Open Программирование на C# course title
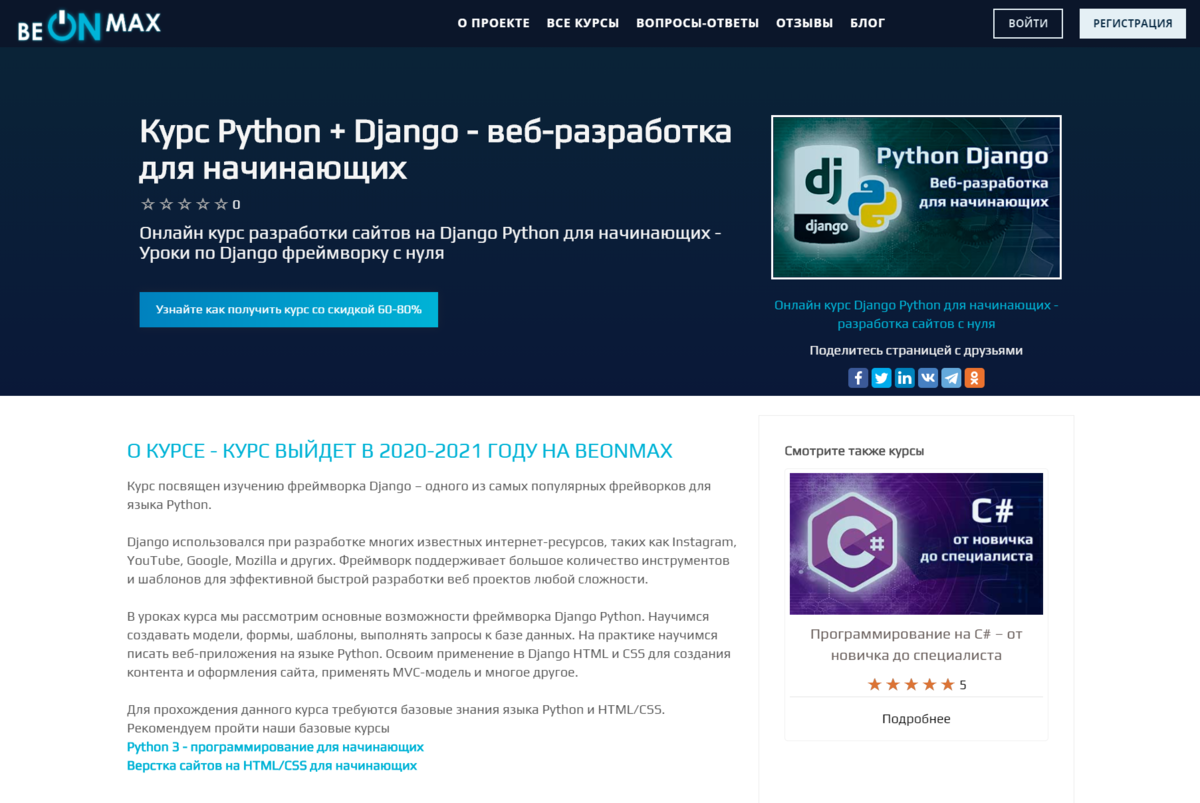This screenshot has width=1200, height=803. [x=916, y=645]
